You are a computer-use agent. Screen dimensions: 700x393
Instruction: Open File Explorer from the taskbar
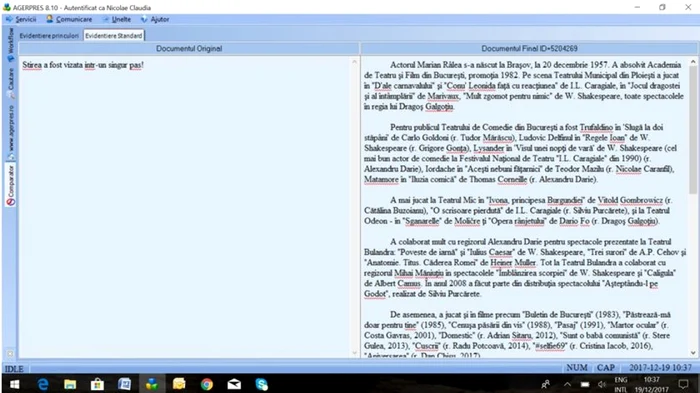click(70, 384)
